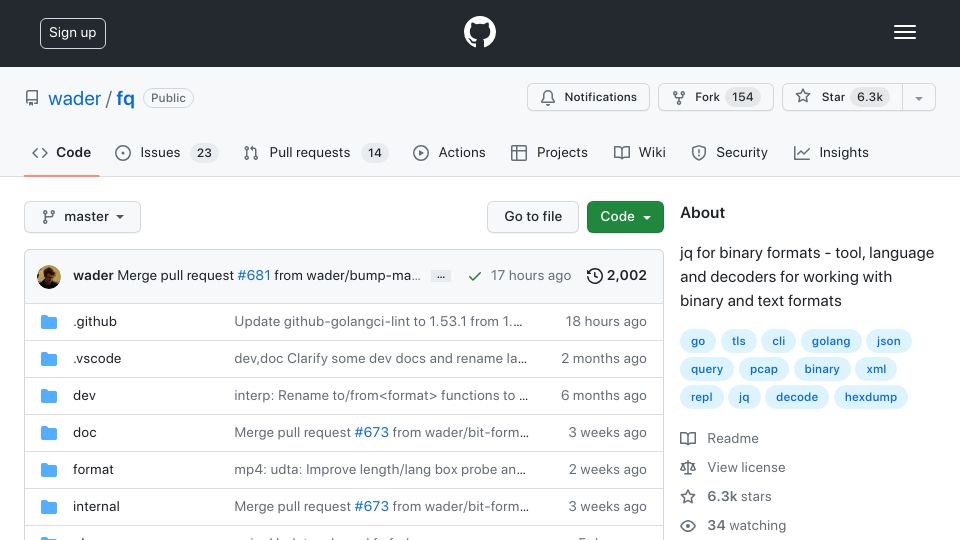The image size is (960, 540).
Task: Open the fq repository link
Action: point(125,98)
